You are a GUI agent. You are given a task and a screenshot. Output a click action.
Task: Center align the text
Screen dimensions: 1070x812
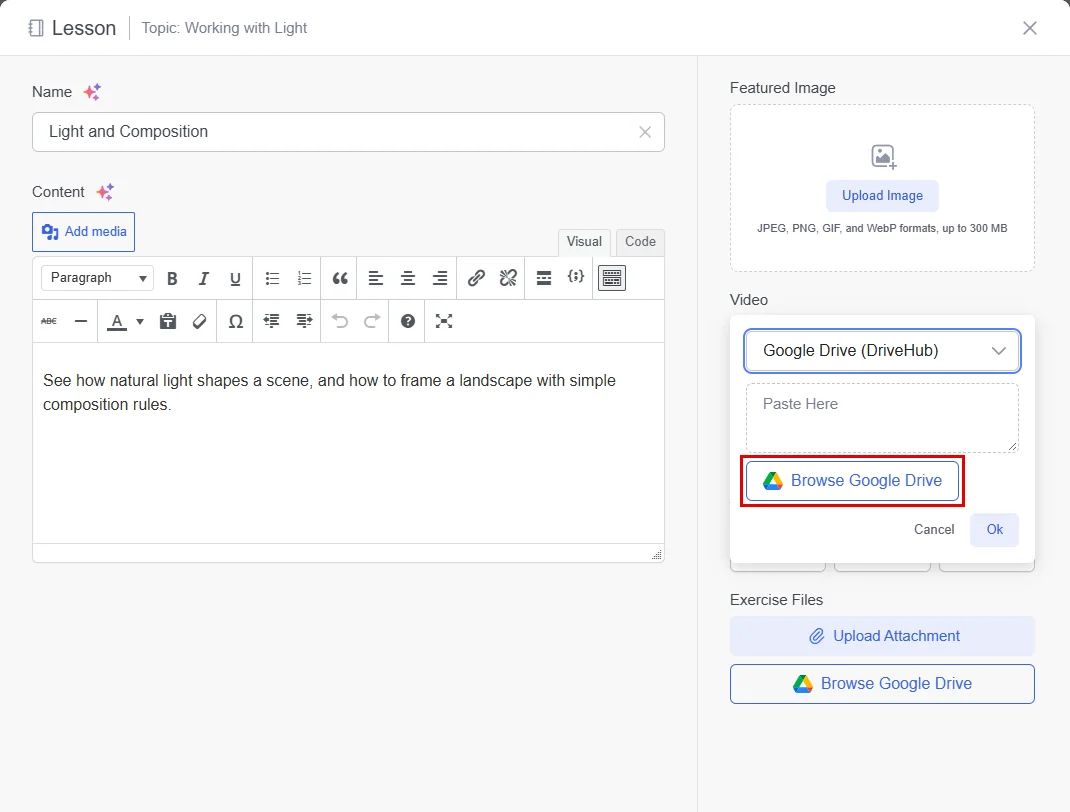[x=407, y=278]
